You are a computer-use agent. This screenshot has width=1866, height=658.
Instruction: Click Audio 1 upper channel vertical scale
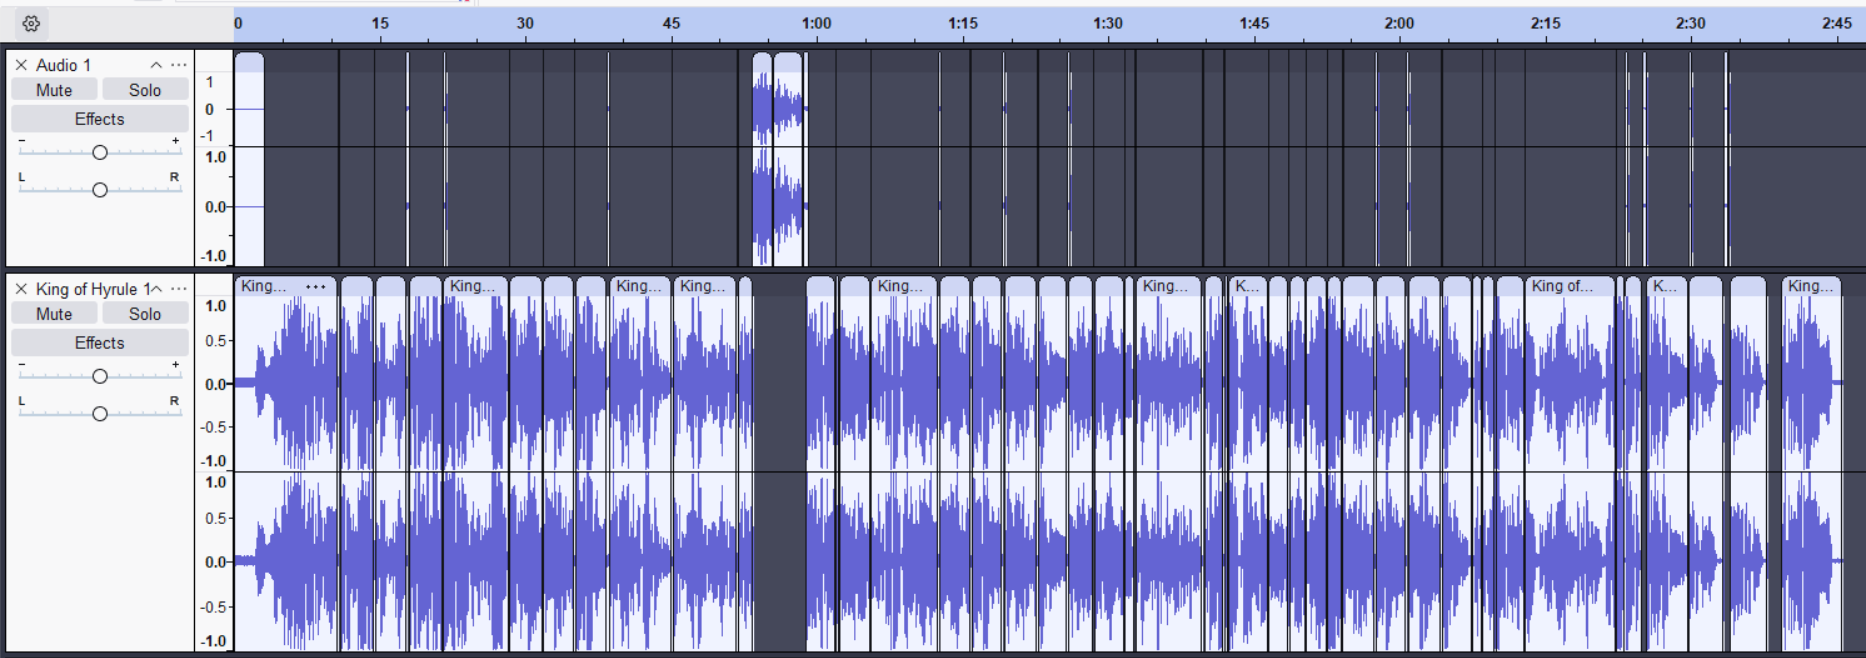[214, 109]
